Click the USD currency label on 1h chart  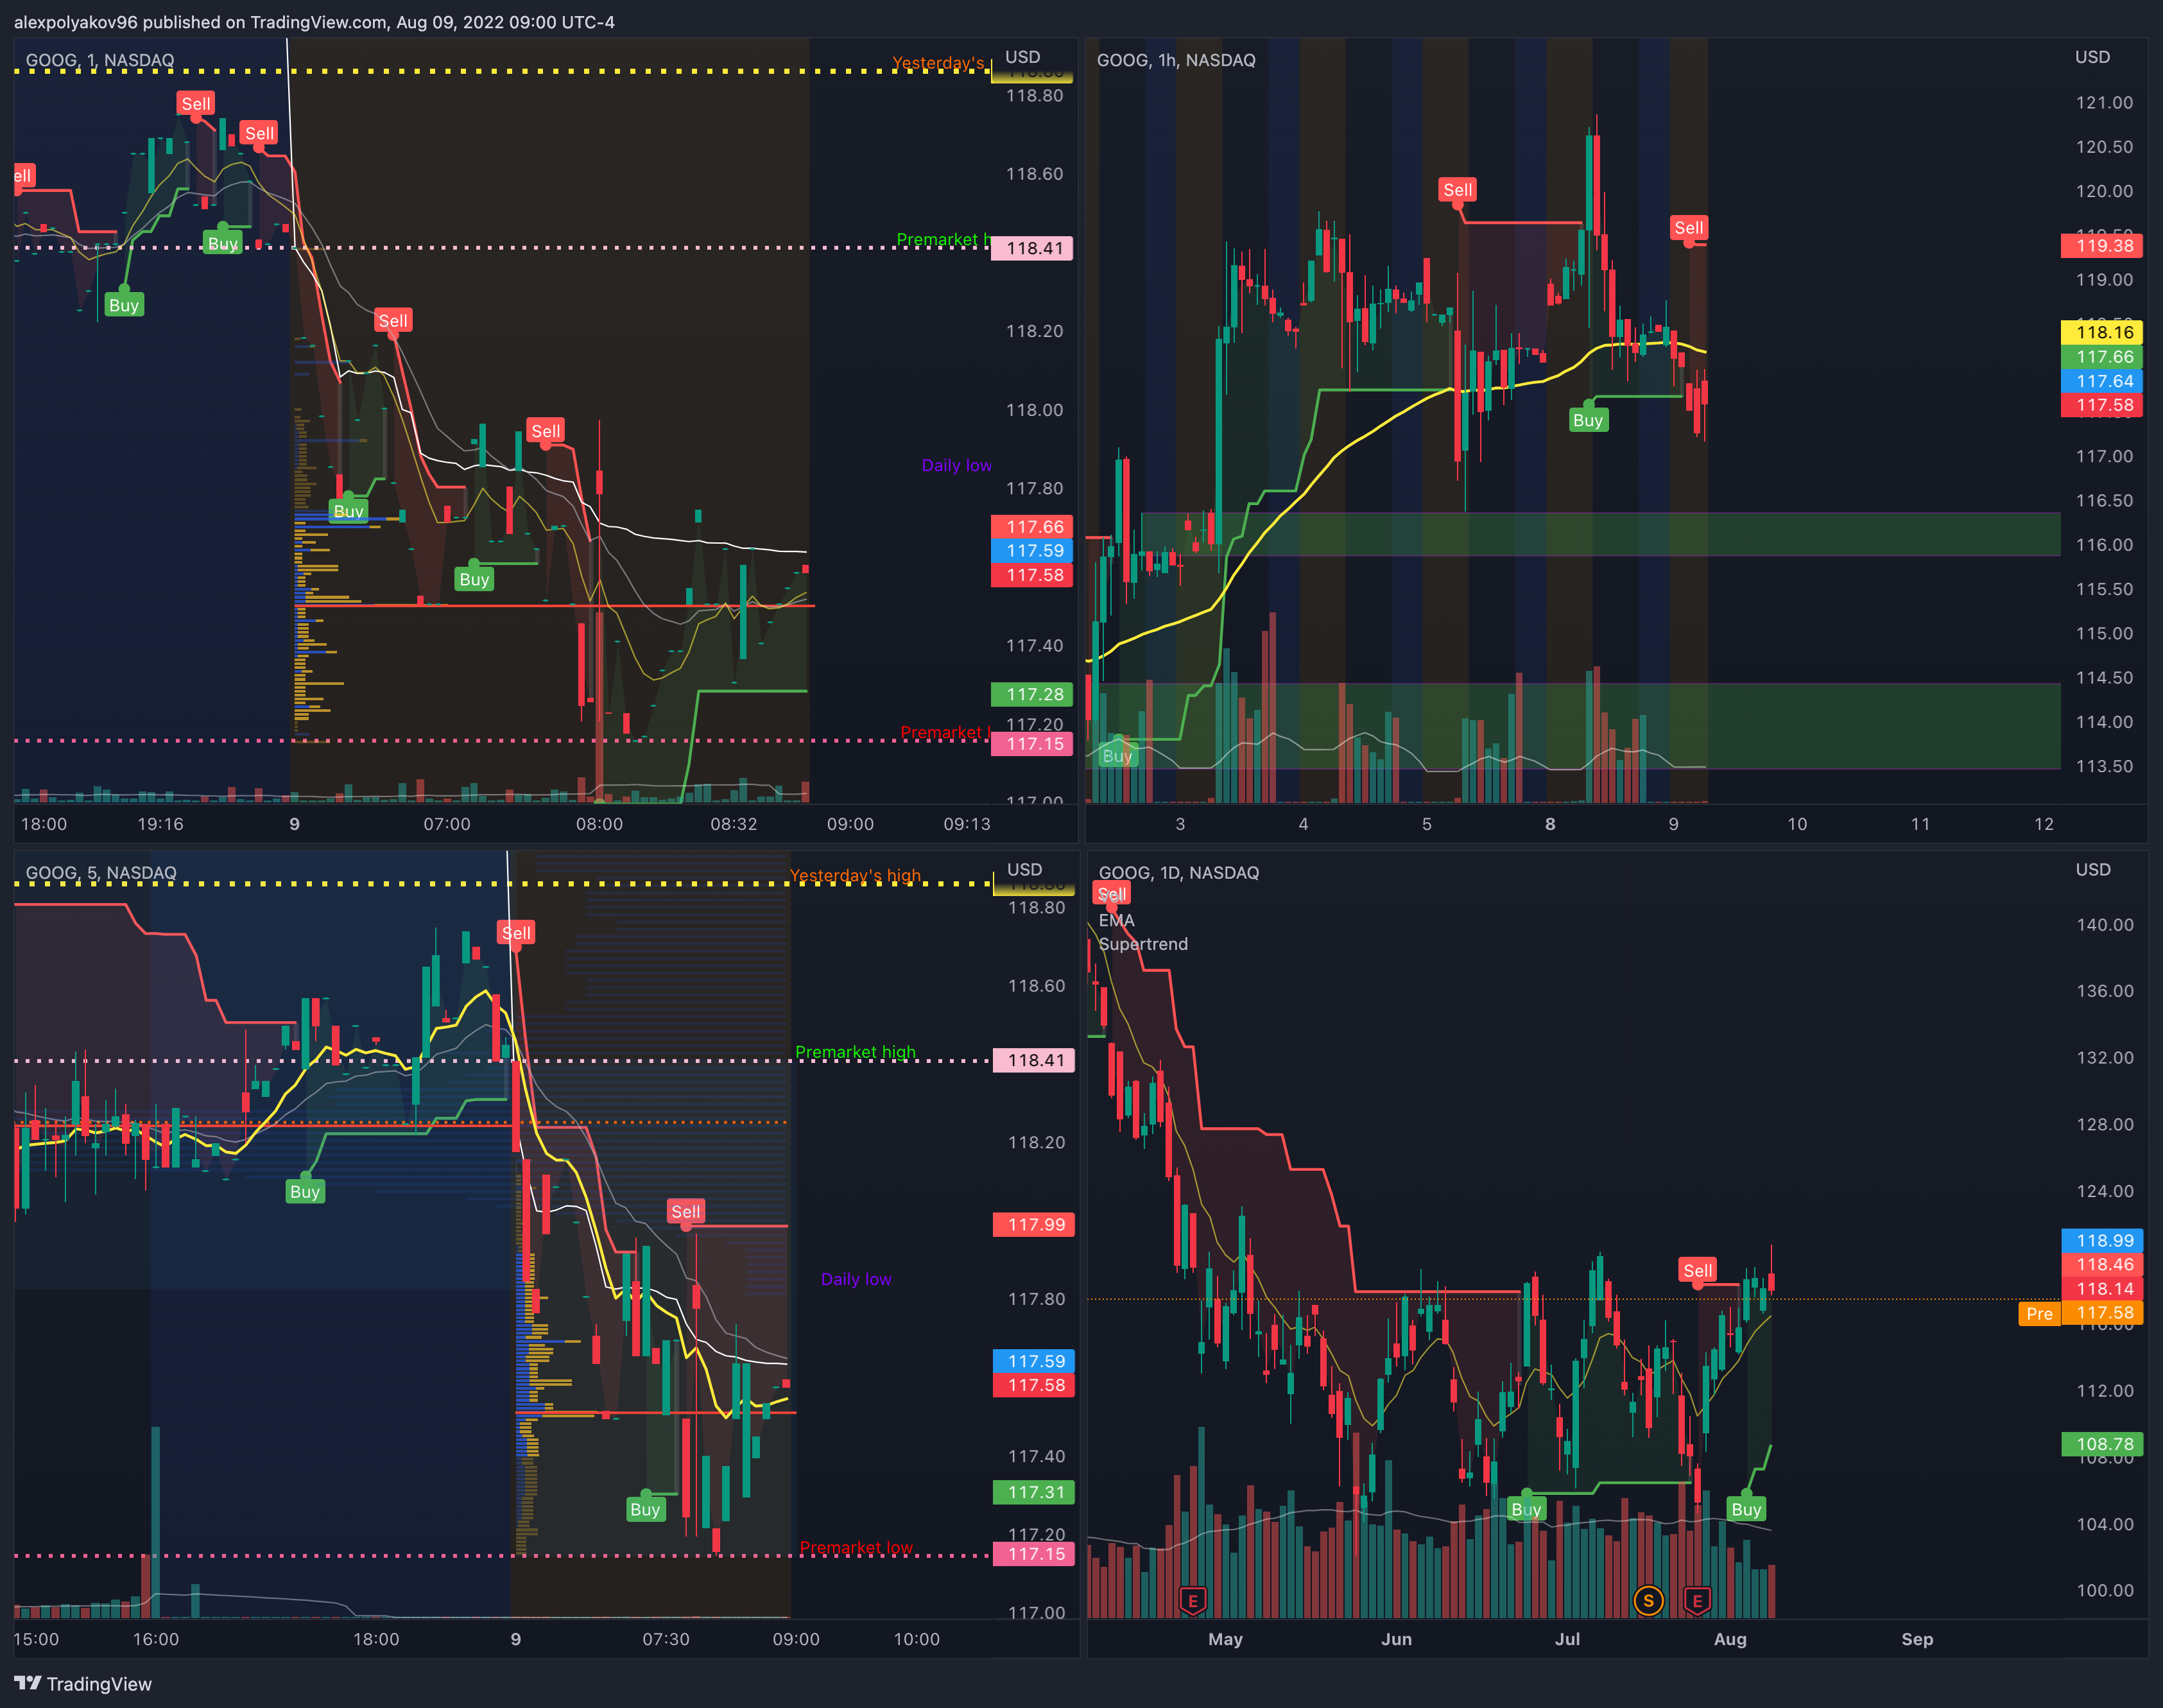[x=2092, y=57]
